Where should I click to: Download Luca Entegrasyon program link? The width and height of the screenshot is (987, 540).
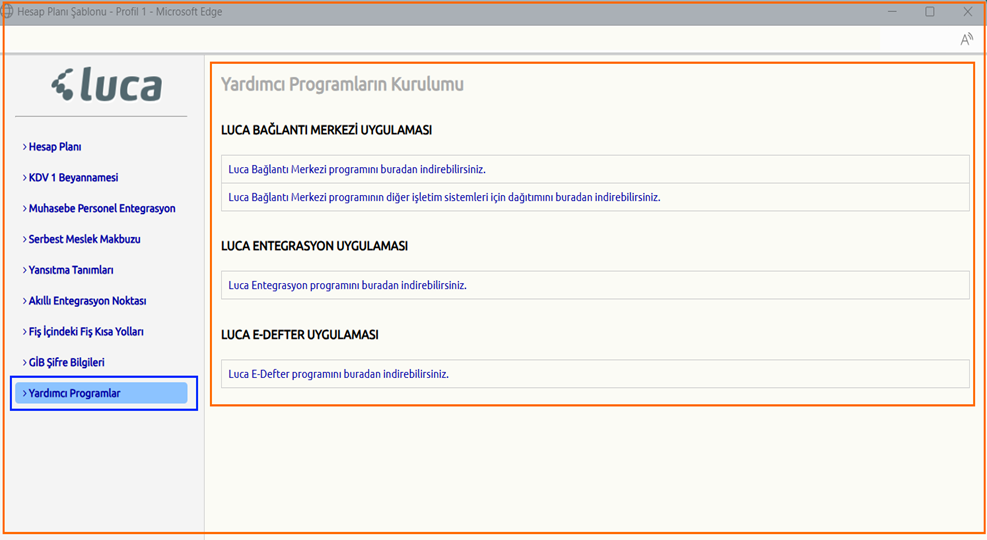[347, 285]
